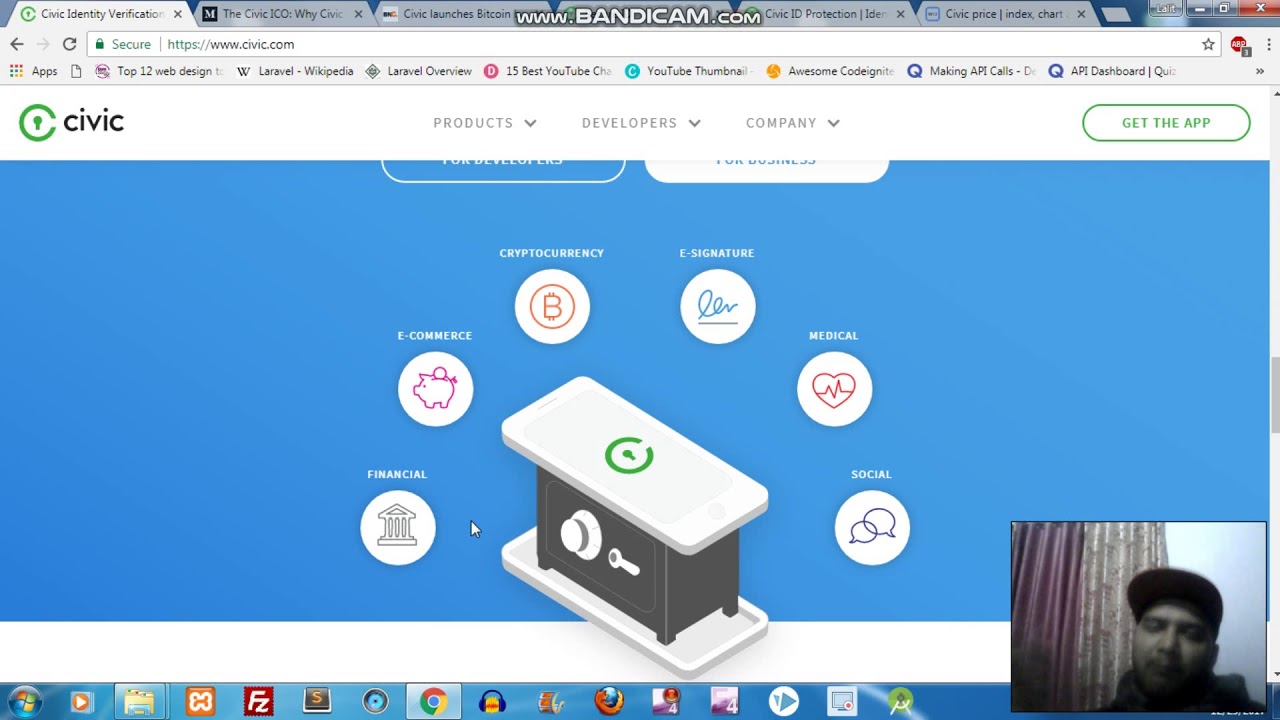Viewport: 1280px width, 720px height.
Task: Open the Windows Start button
Action: (25, 701)
